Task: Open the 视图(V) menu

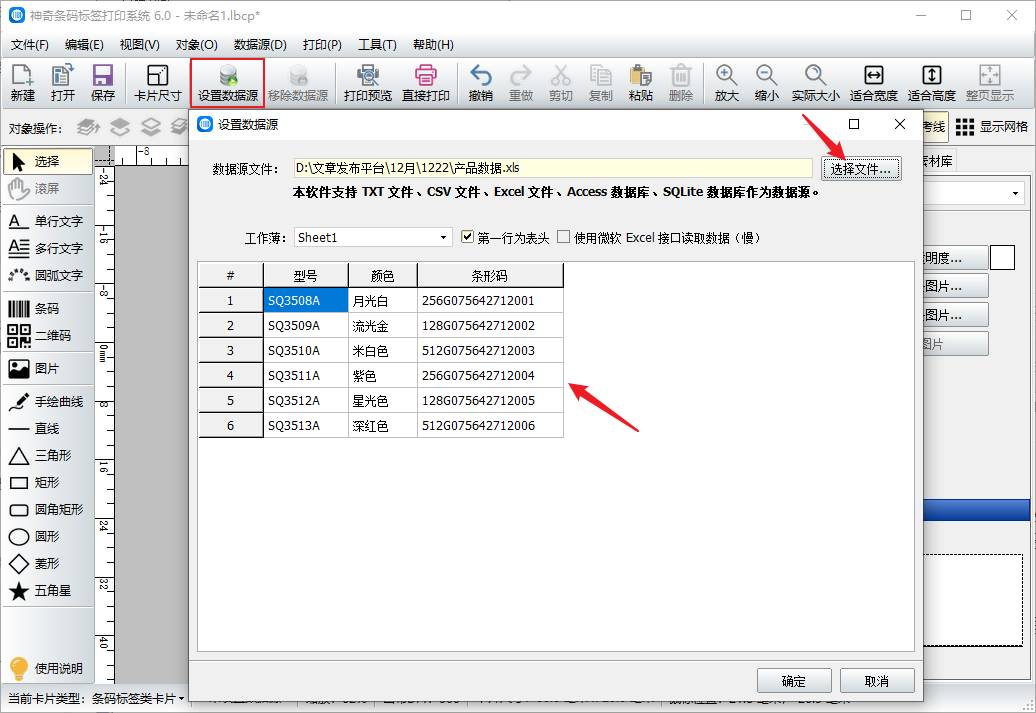Action: coord(139,45)
